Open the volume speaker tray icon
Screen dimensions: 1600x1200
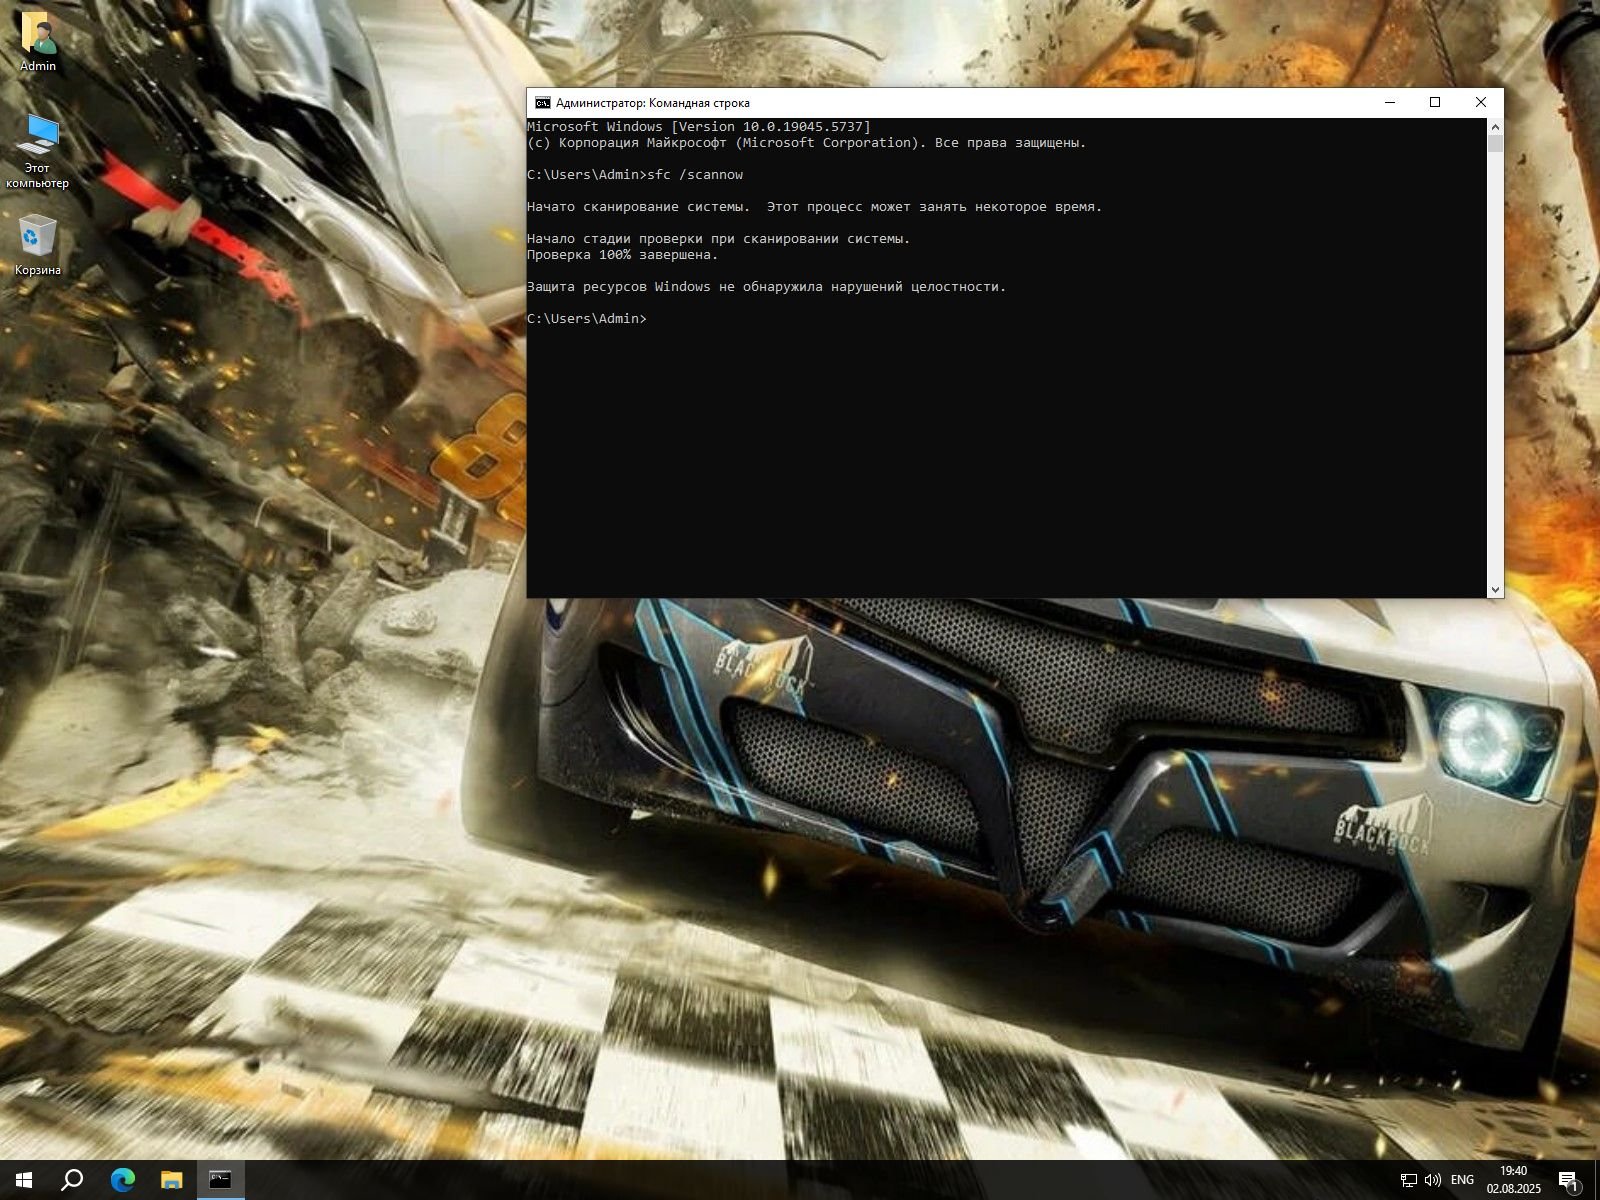1432,1180
